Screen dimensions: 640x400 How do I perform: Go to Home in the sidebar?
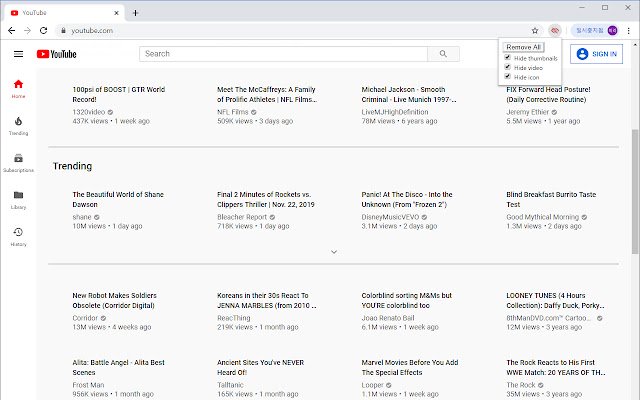[18, 89]
